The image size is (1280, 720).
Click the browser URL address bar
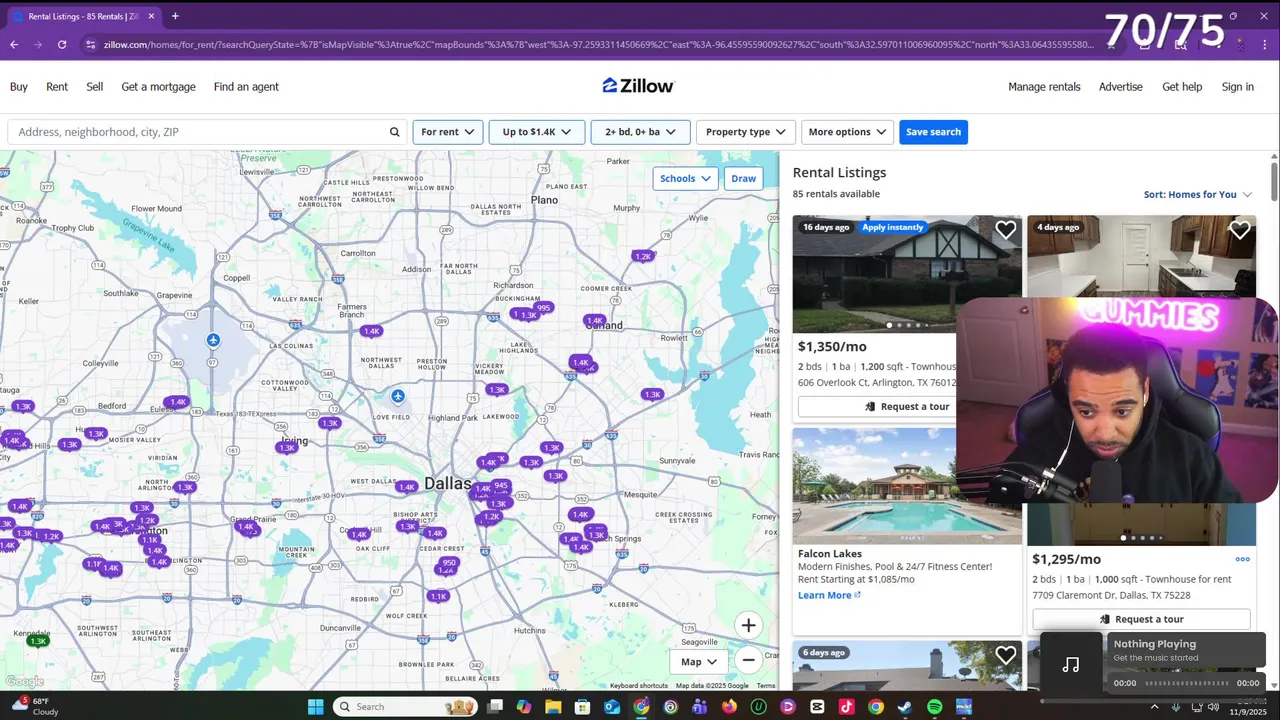point(598,45)
